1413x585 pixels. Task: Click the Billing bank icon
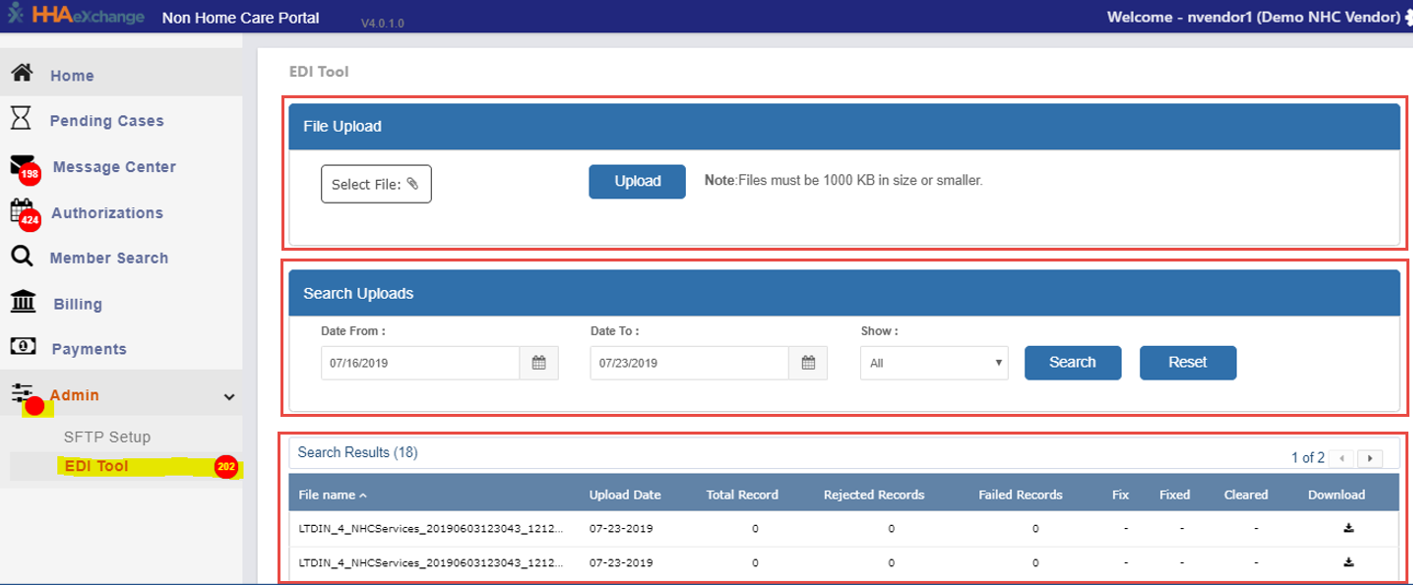22,302
